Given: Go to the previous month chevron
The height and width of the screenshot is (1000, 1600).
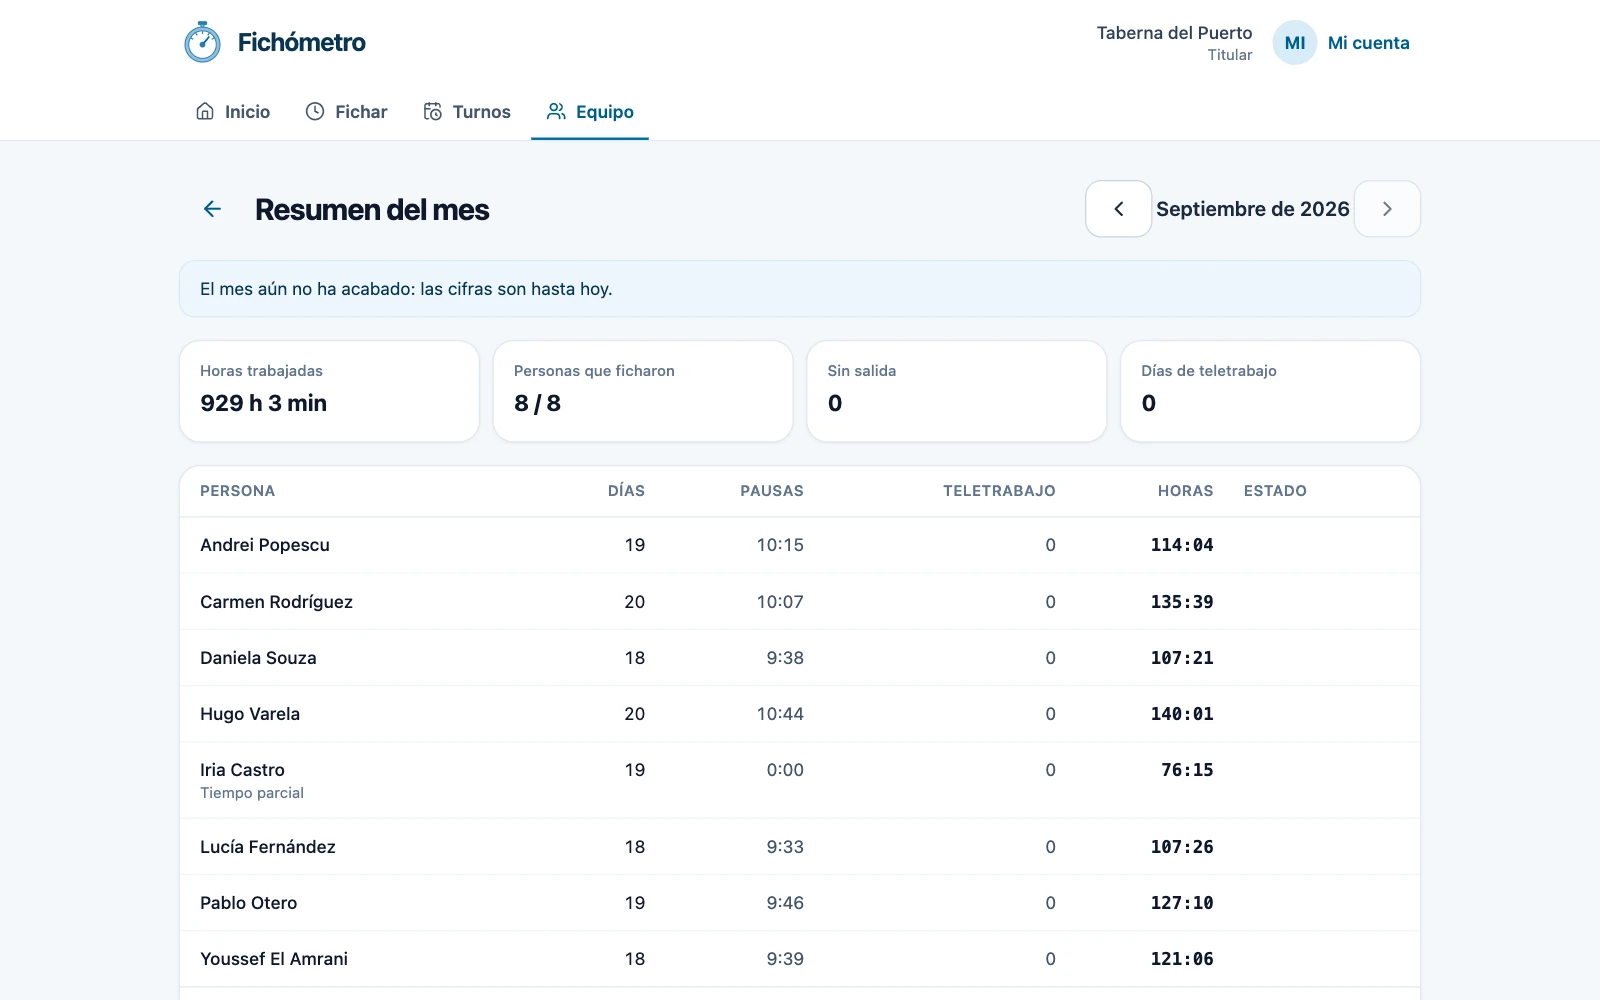Looking at the screenshot, I should click(x=1119, y=209).
